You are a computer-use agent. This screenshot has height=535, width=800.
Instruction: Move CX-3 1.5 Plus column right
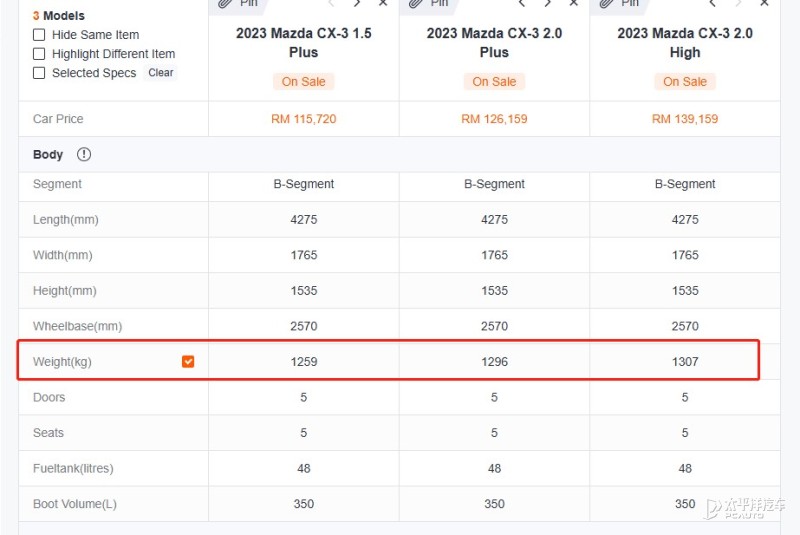tap(357, 3)
